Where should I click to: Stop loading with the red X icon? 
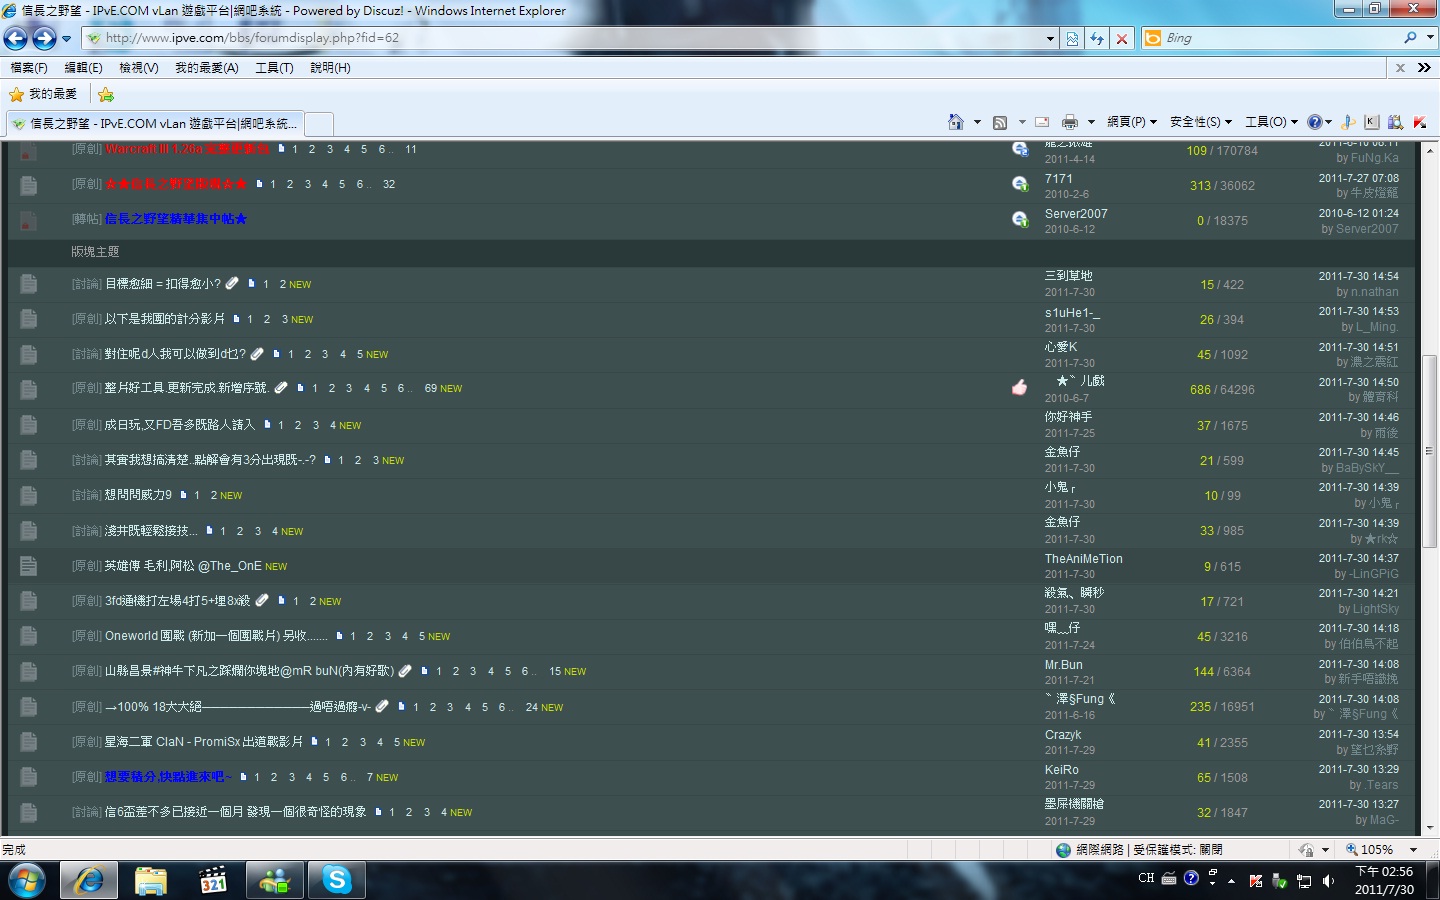1122,38
